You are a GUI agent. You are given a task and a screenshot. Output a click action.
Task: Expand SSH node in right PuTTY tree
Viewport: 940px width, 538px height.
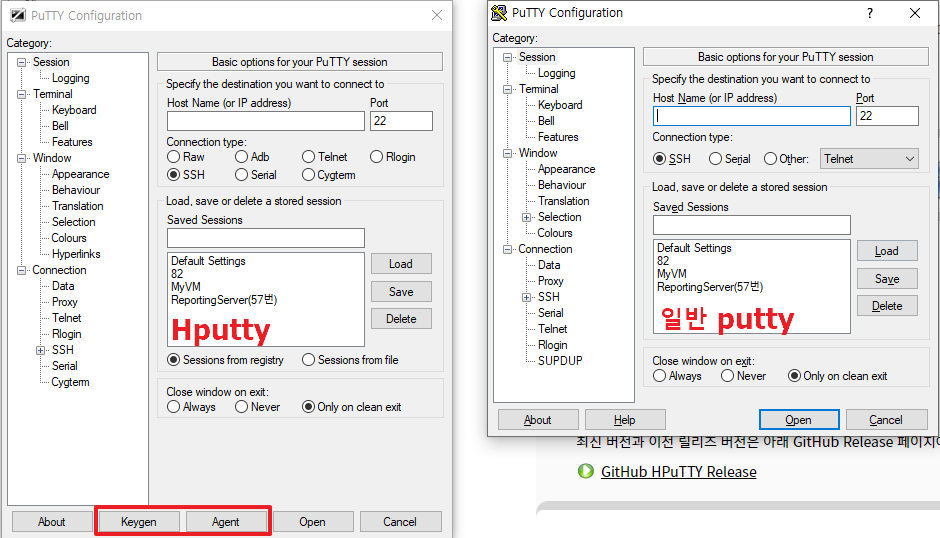coord(526,297)
